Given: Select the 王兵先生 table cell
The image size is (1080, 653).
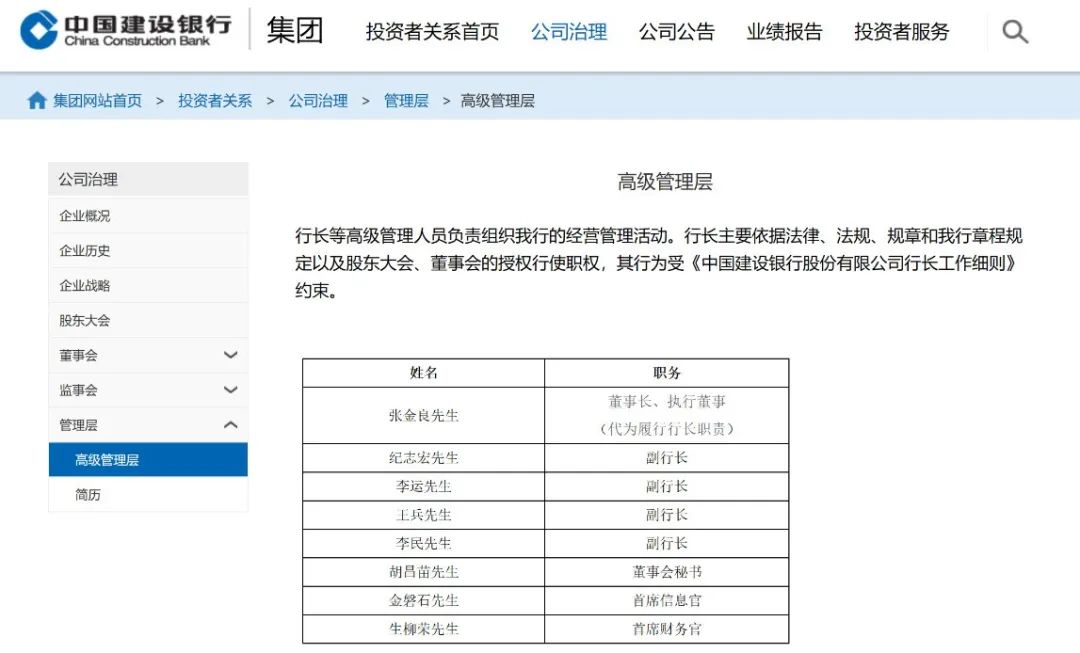Looking at the screenshot, I should click(x=424, y=515).
